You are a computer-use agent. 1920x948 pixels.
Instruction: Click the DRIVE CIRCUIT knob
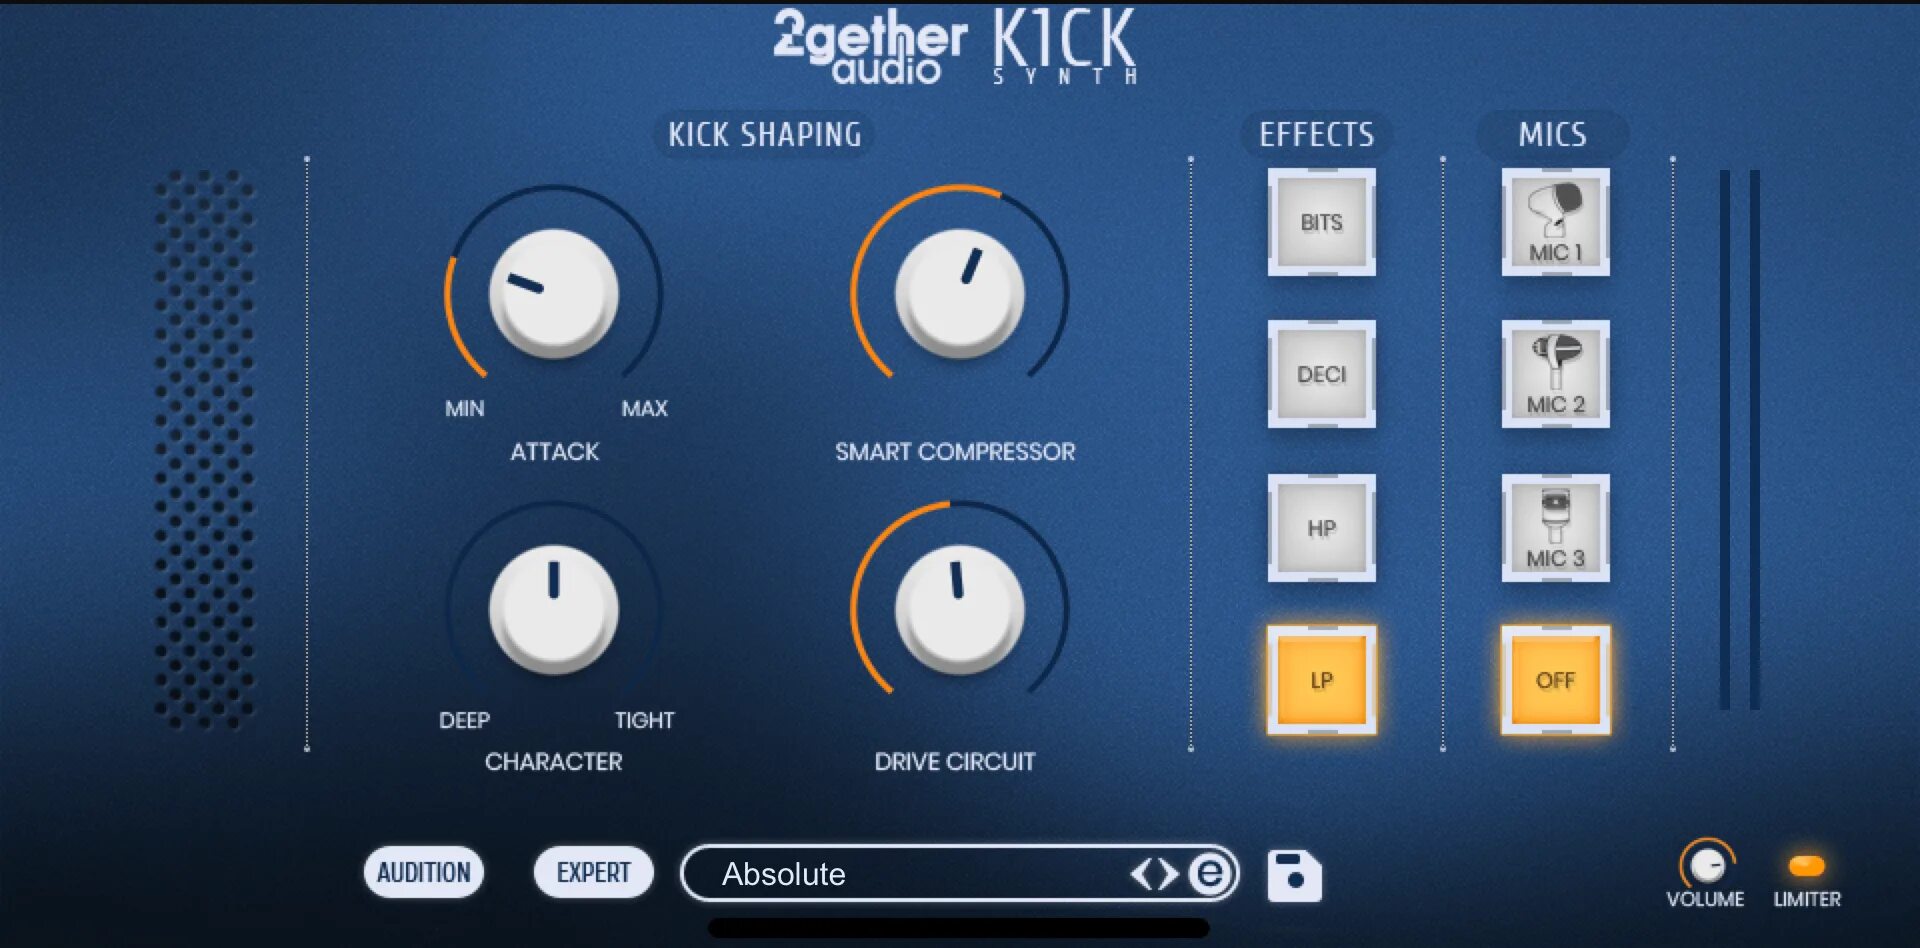959,609
